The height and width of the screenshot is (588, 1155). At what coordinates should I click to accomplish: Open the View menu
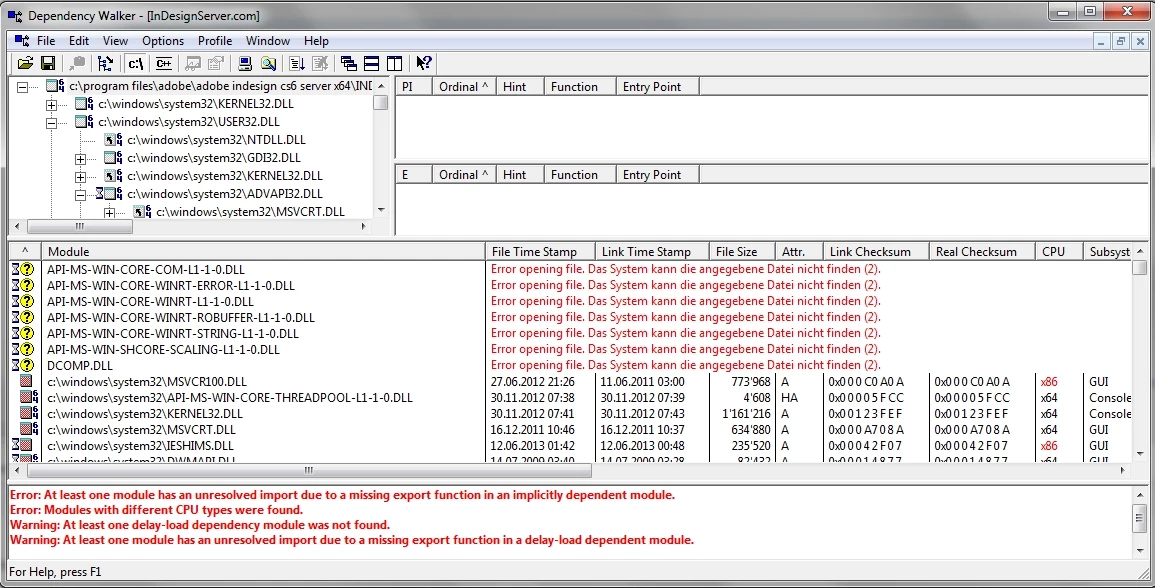(x=115, y=41)
